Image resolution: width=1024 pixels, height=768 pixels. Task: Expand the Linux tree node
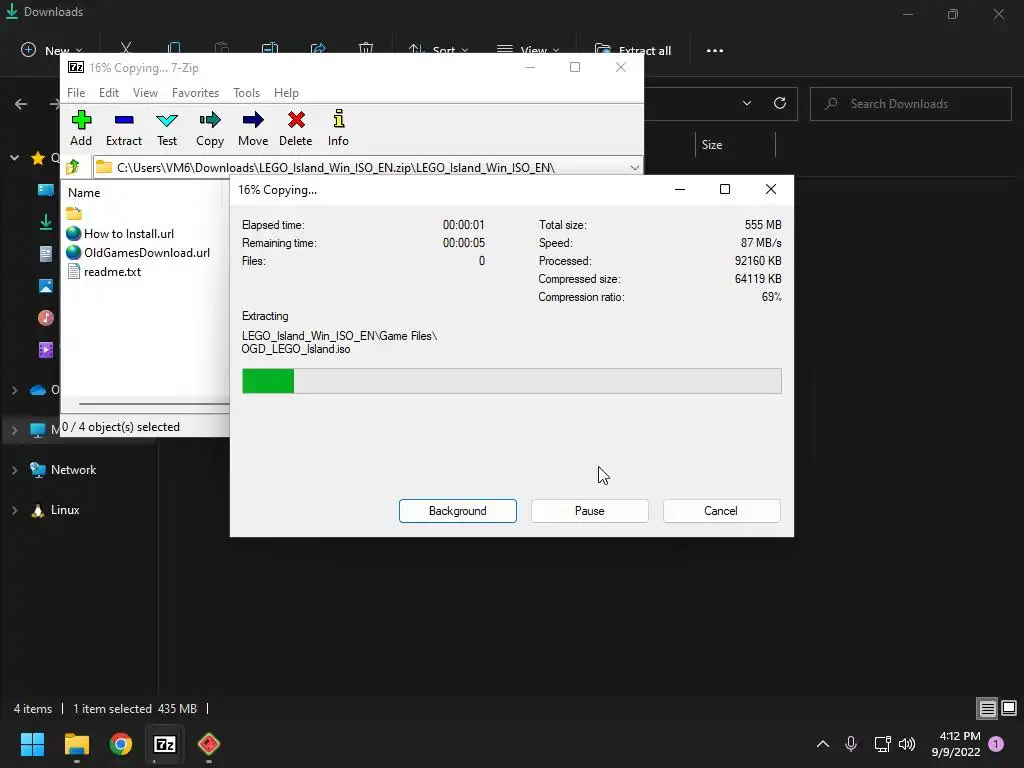click(x=14, y=511)
